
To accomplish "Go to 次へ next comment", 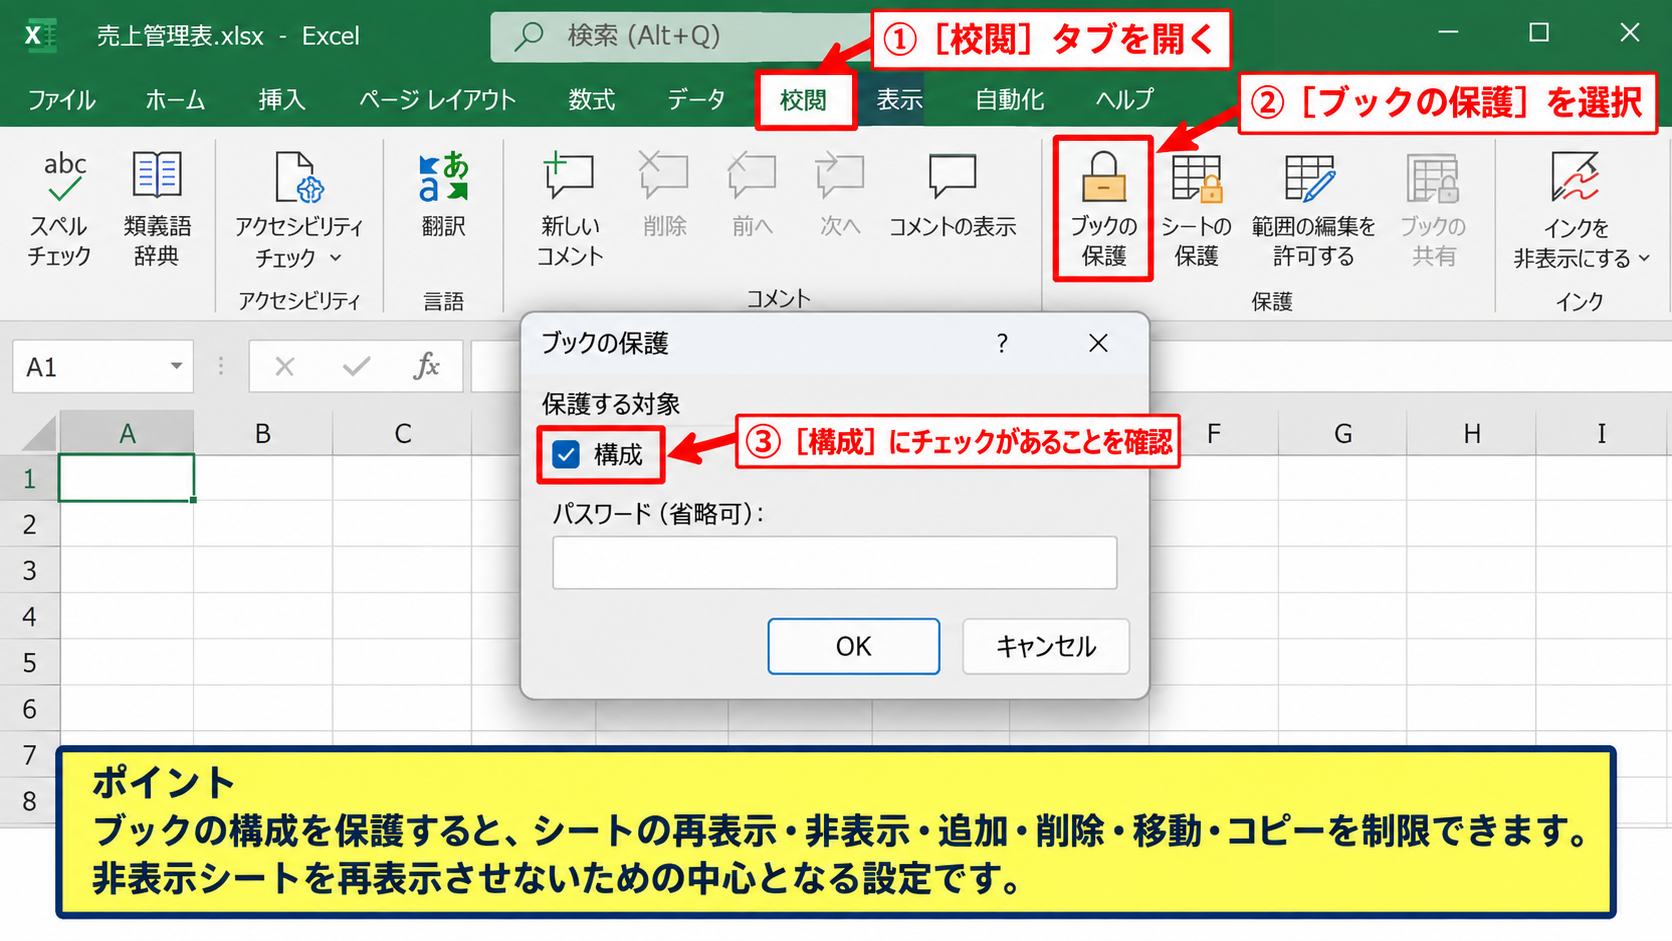I will click(840, 196).
